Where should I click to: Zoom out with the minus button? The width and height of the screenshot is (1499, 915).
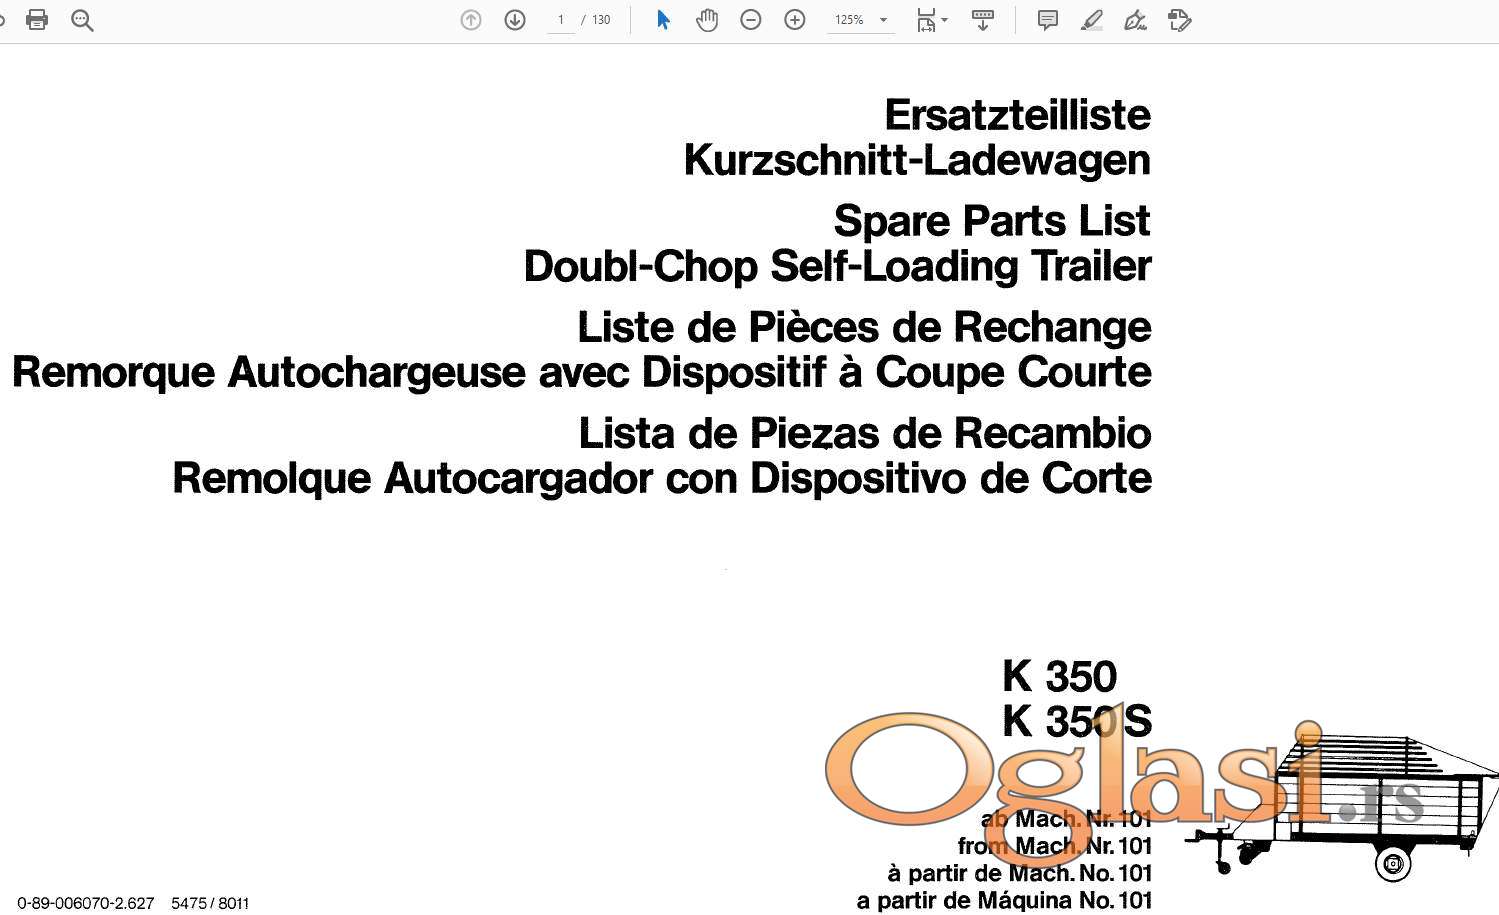[x=751, y=20]
